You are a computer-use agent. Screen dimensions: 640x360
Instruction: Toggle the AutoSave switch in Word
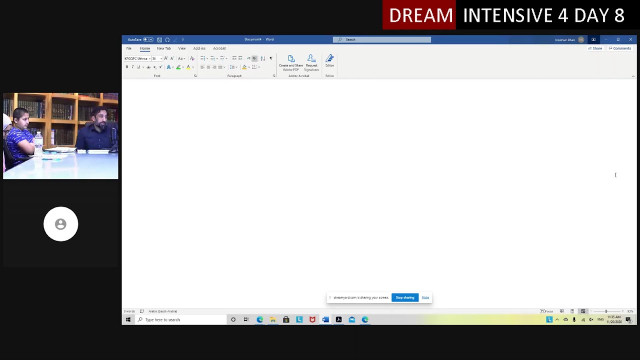click(148, 40)
